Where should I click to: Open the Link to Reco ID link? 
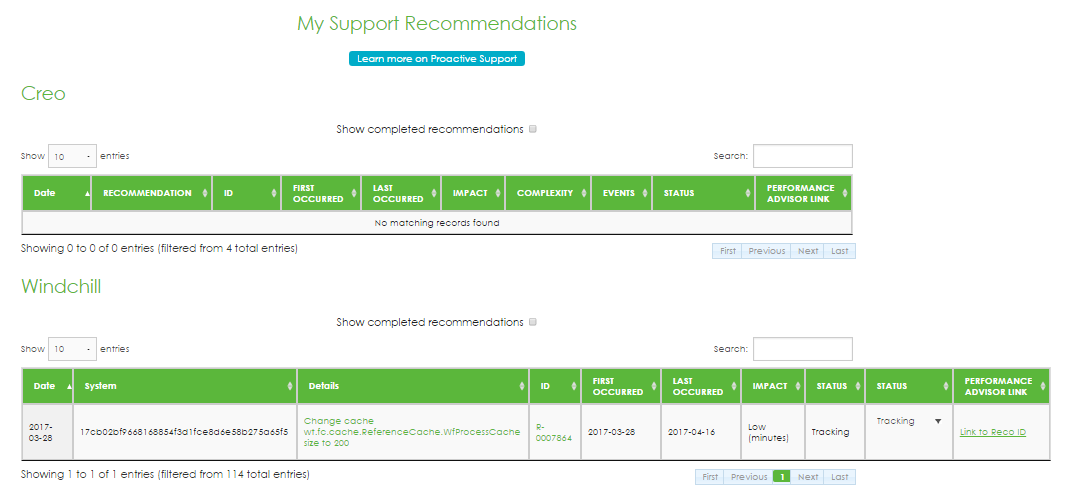(993, 432)
